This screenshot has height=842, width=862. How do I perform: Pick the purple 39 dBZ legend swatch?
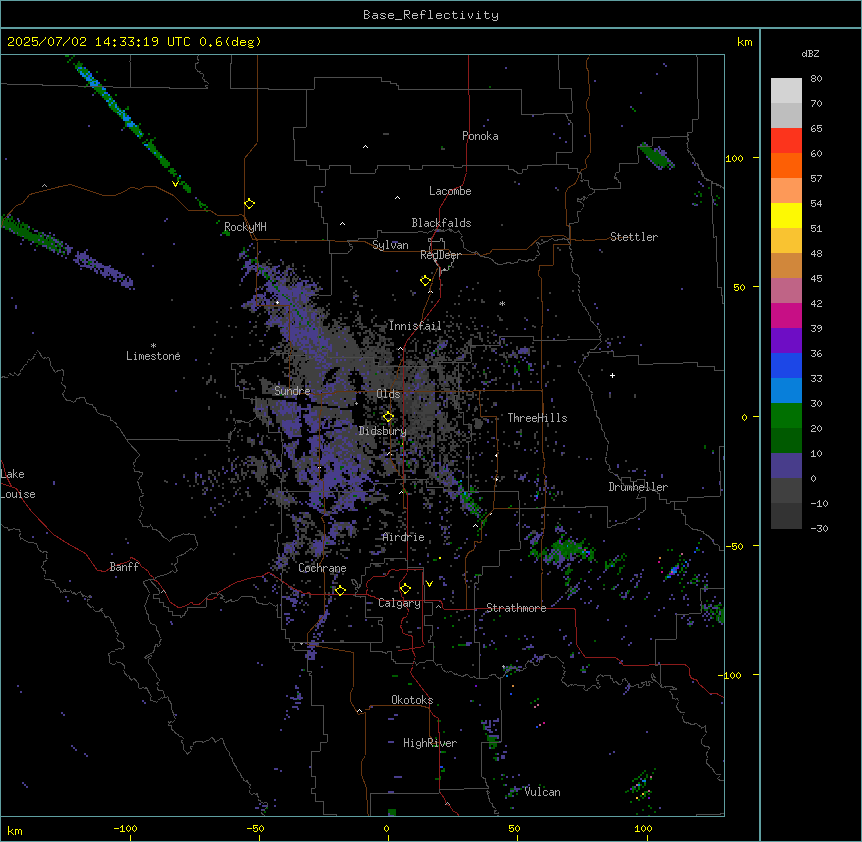point(786,340)
